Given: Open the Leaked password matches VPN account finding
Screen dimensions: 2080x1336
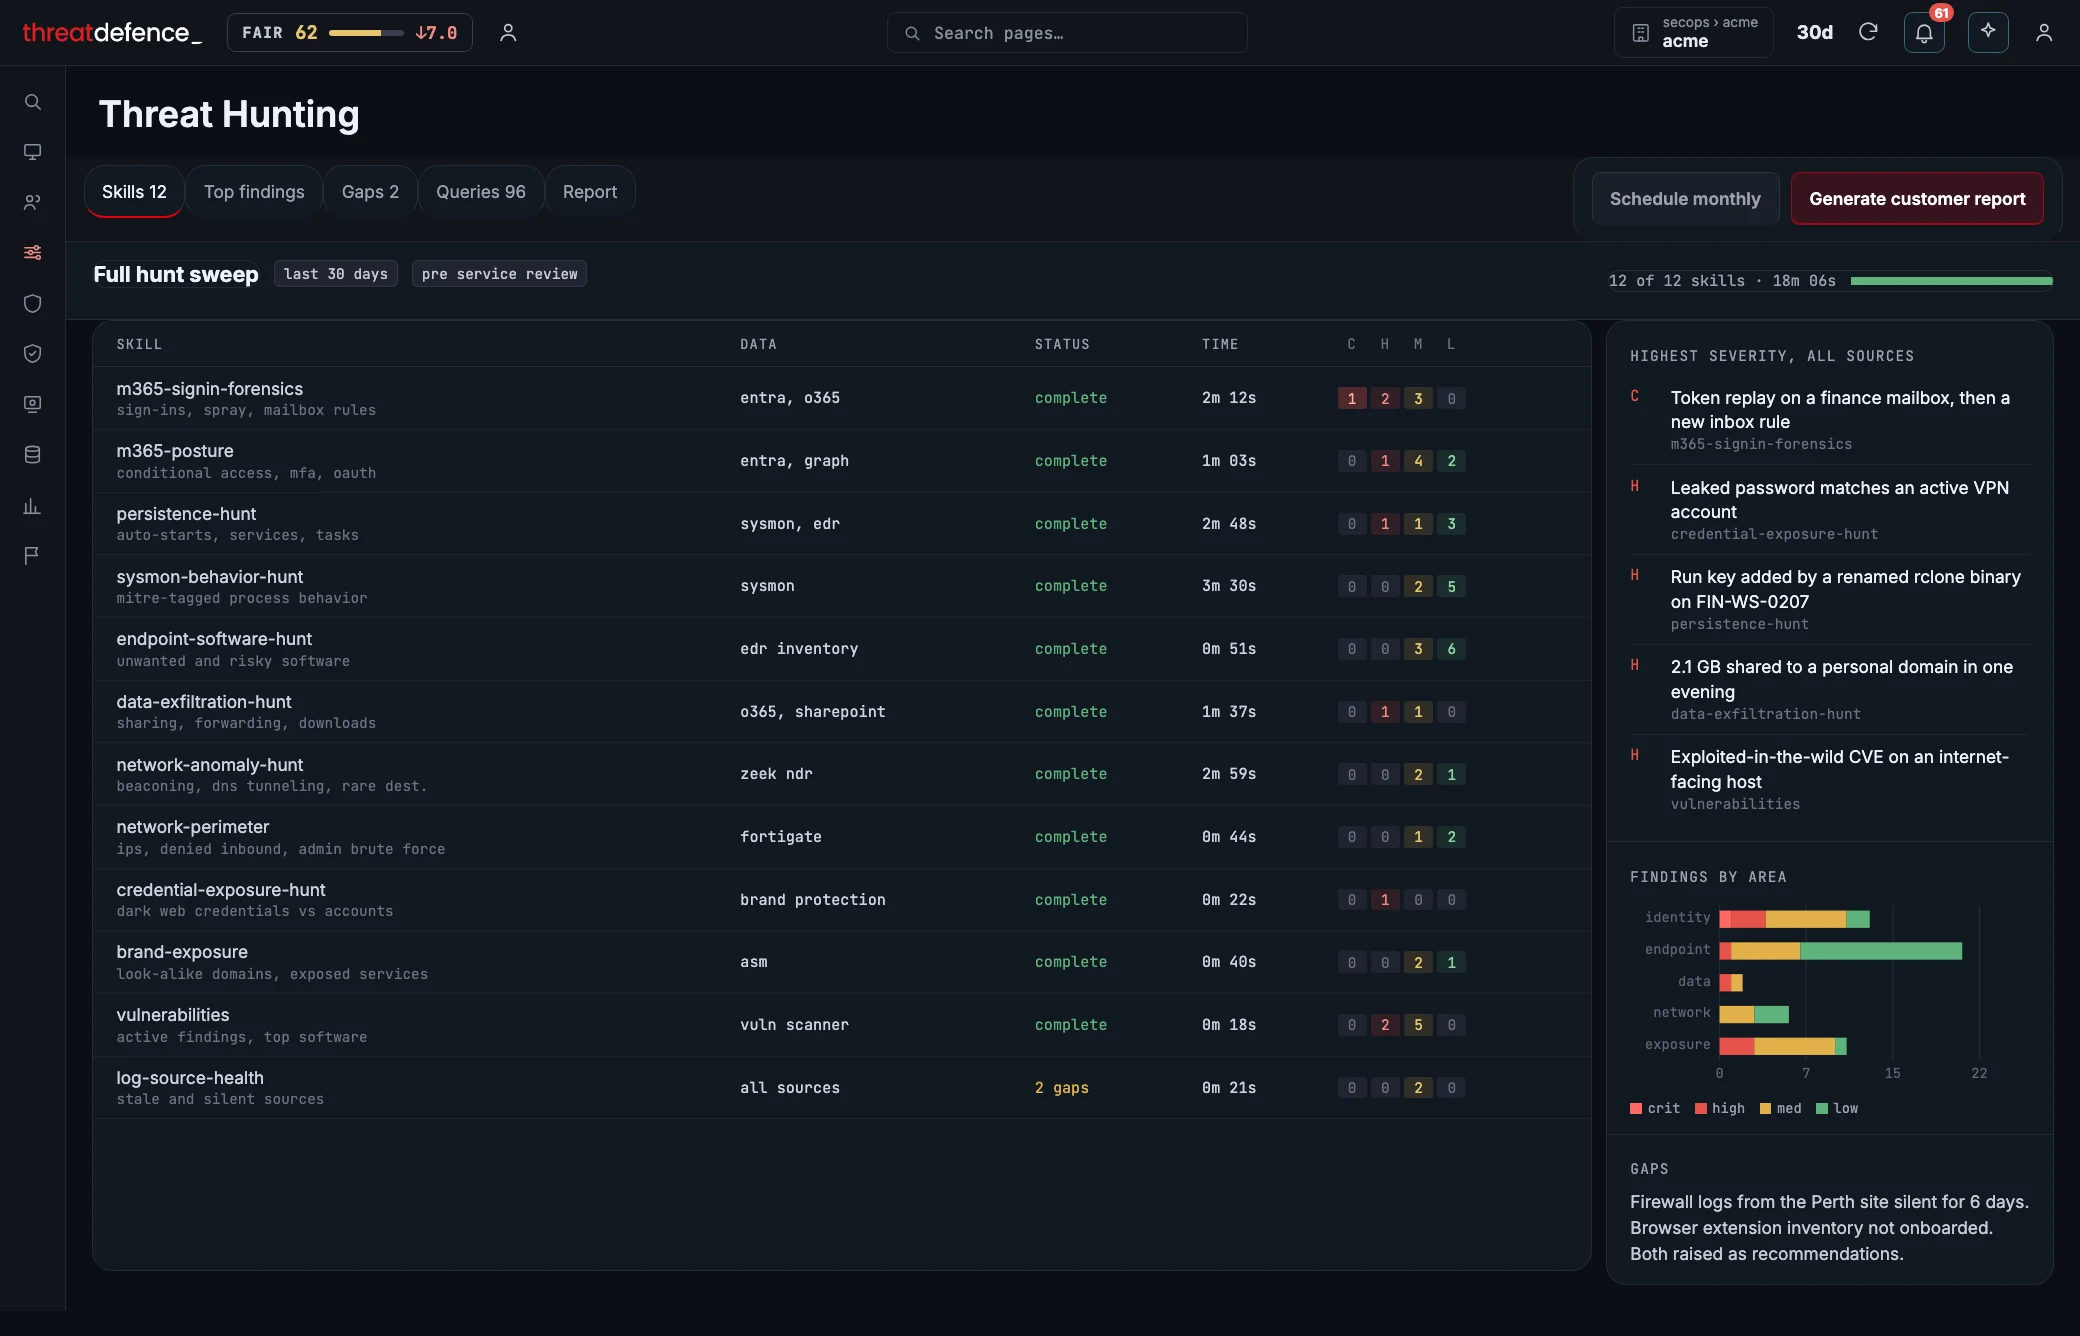Looking at the screenshot, I should click(1829, 510).
